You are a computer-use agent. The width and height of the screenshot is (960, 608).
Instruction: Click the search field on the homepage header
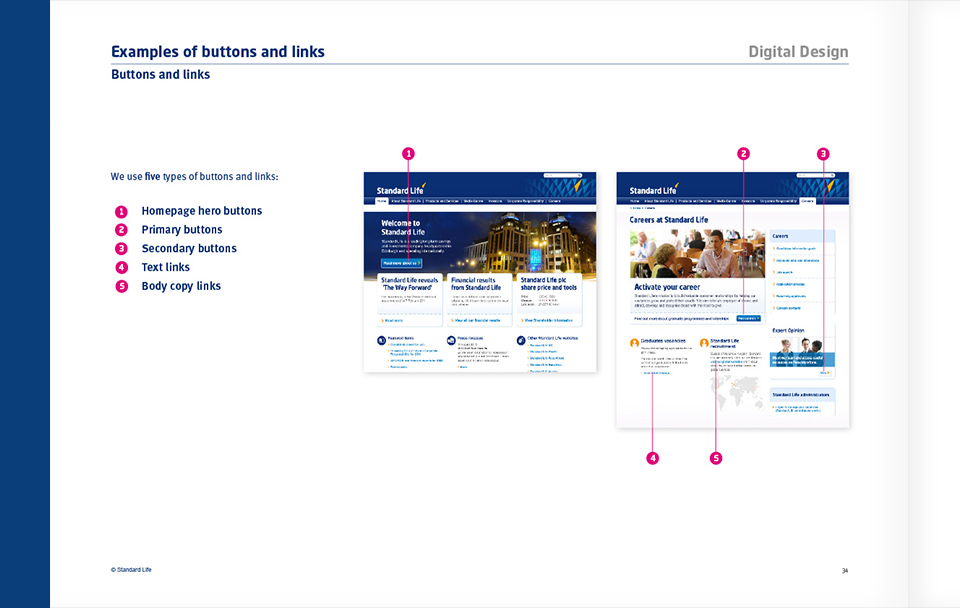pyautogui.click(x=564, y=176)
